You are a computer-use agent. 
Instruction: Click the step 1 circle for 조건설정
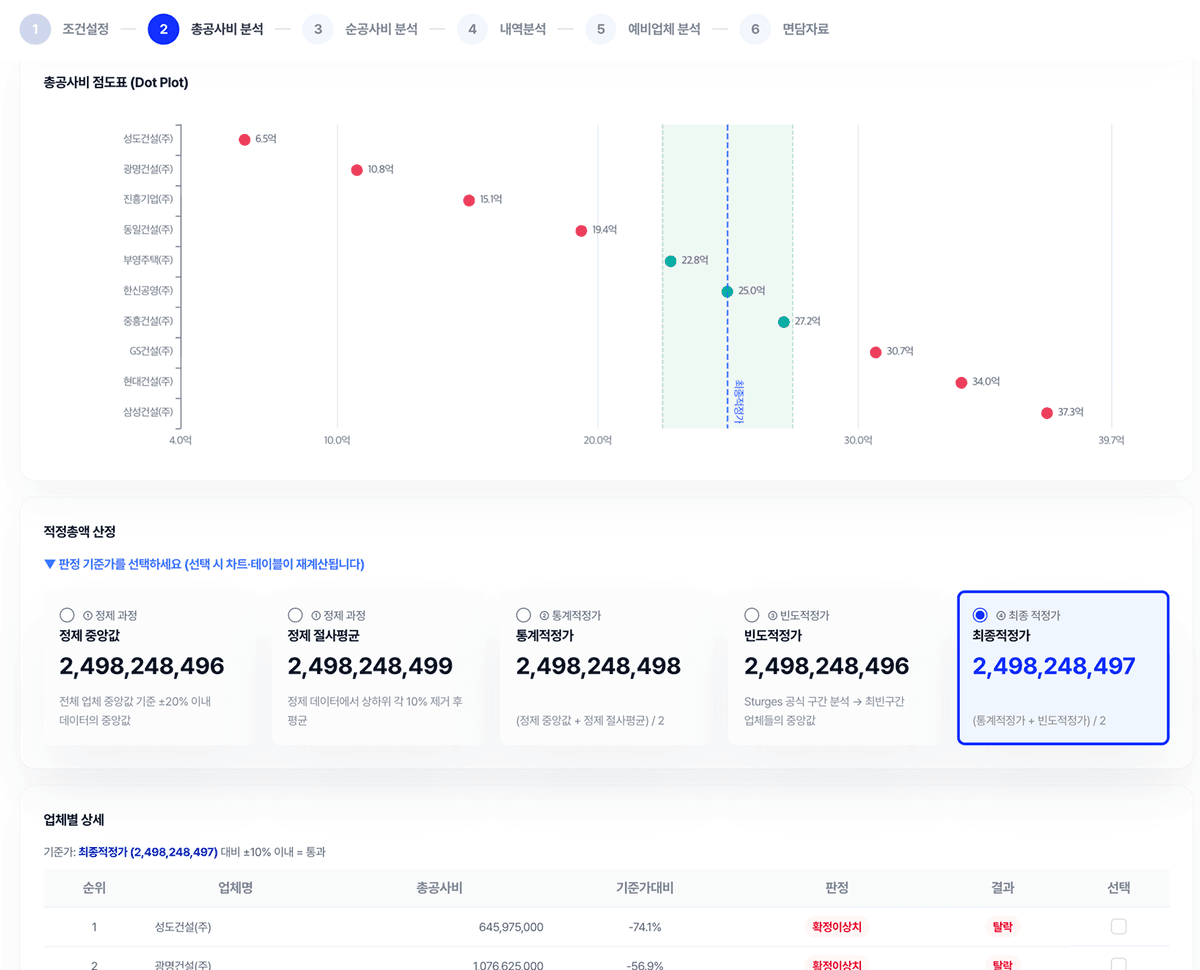pos(35,29)
